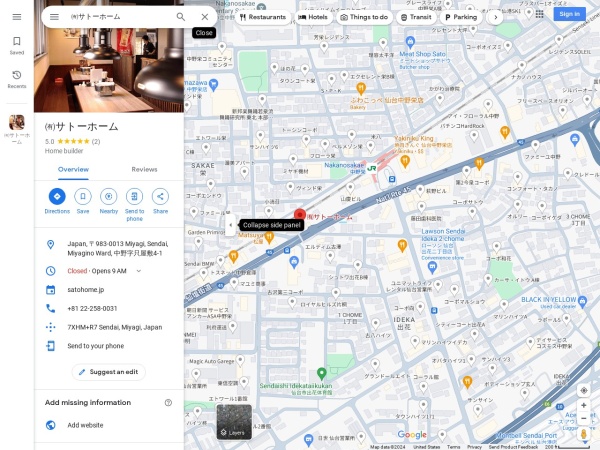600x450 pixels.
Task: Filter map by Things to do chip
Action: tap(364, 17)
